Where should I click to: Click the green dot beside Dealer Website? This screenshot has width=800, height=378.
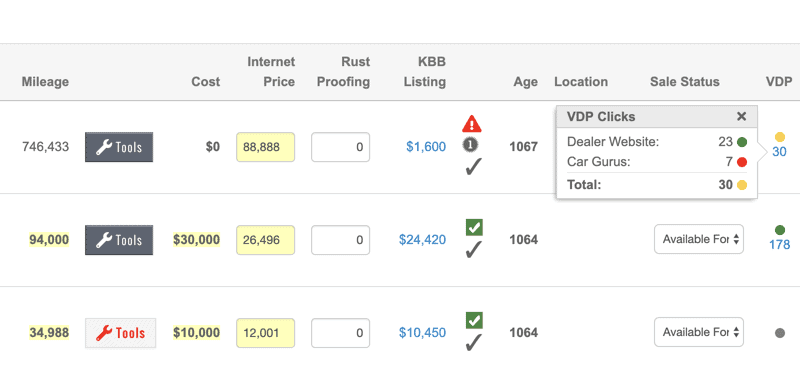coord(742,142)
